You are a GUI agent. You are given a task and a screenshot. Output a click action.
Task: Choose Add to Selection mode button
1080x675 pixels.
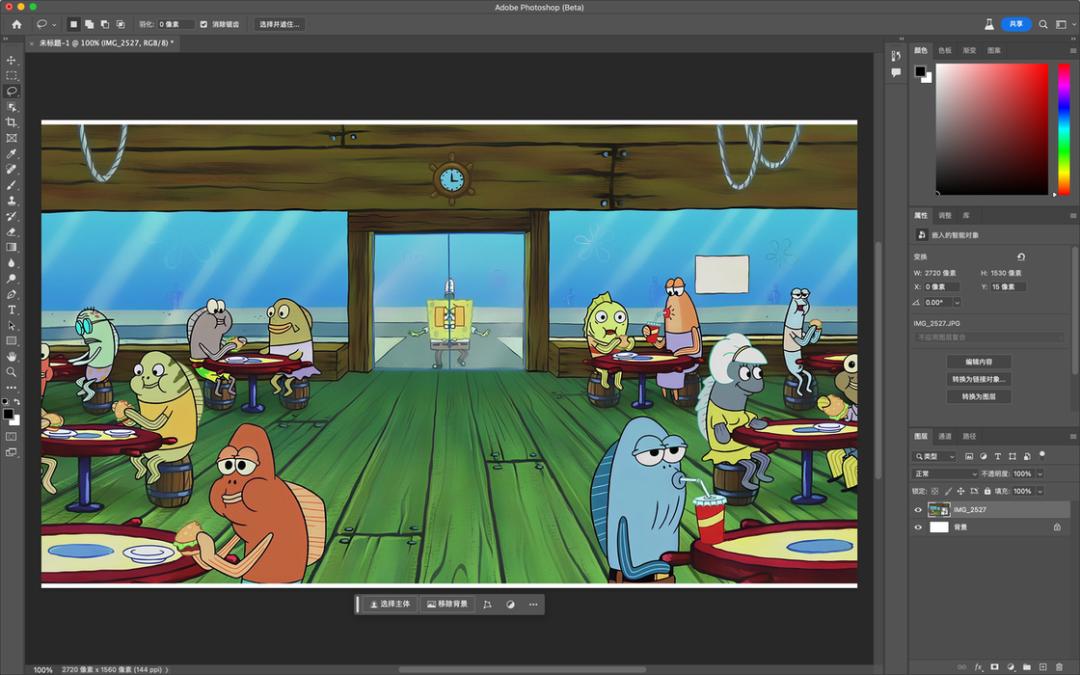tap(89, 24)
